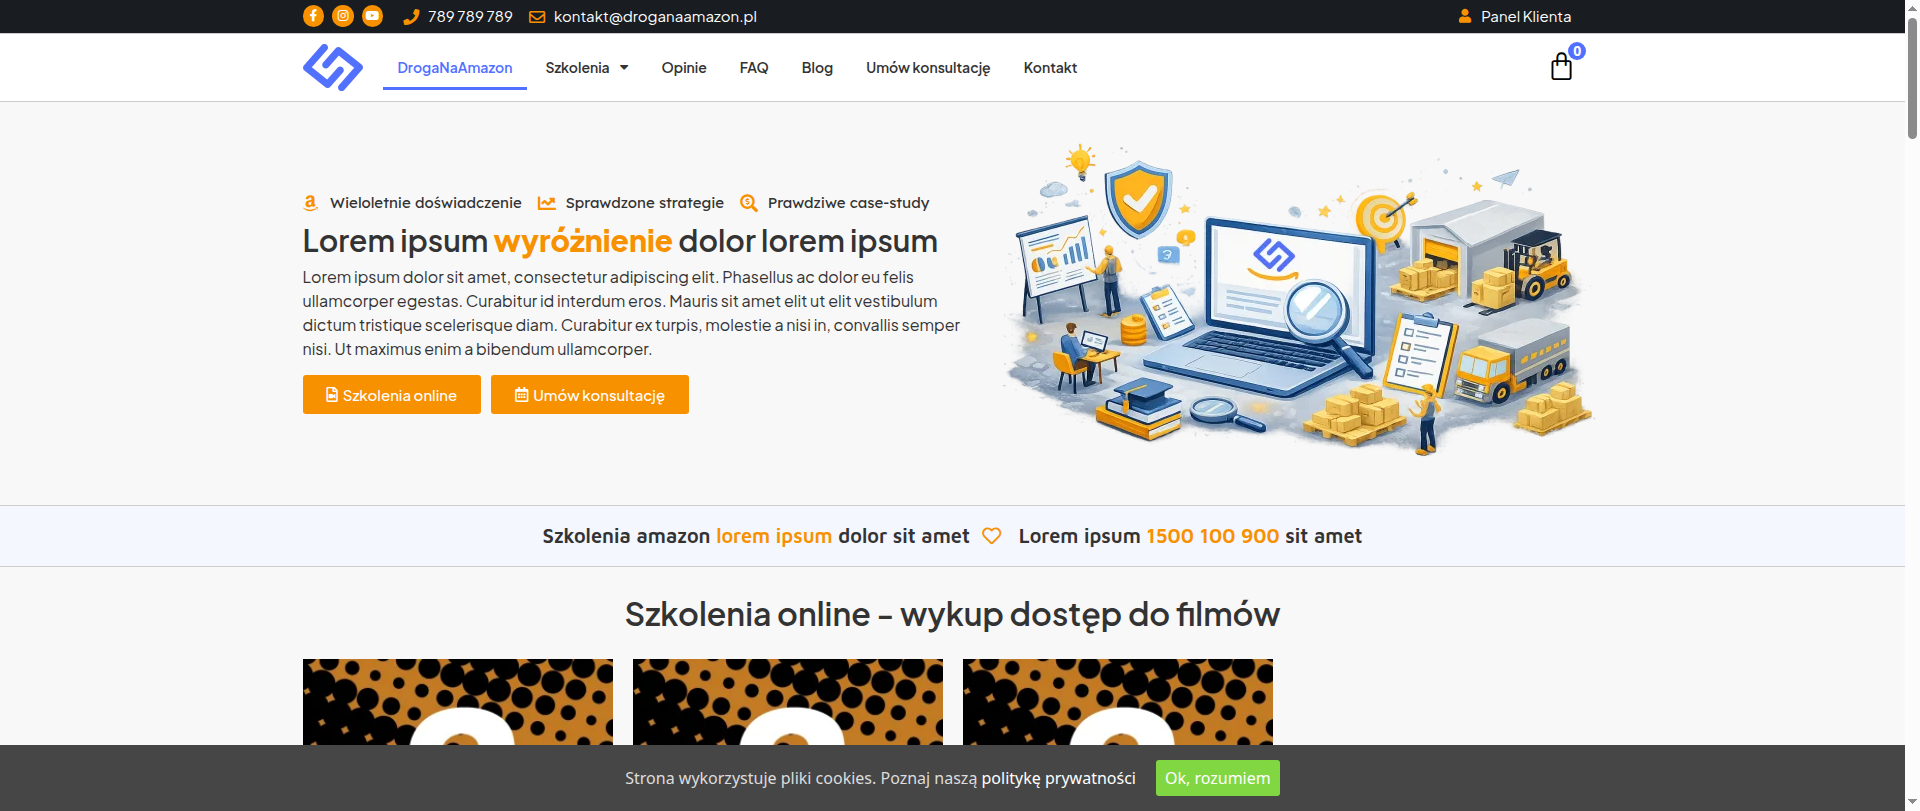1920x811 pixels.
Task: Click the orange Umów konsultację button
Action: tap(590, 395)
